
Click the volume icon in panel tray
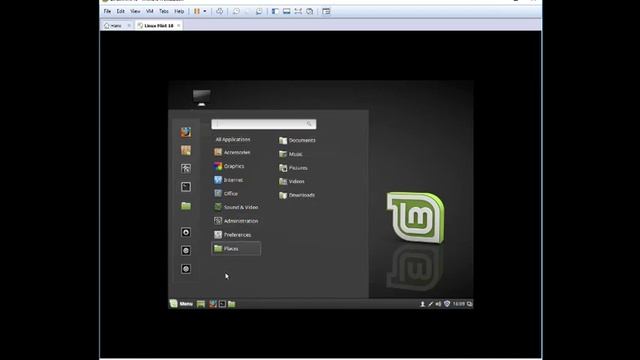[x=438, y=304]
